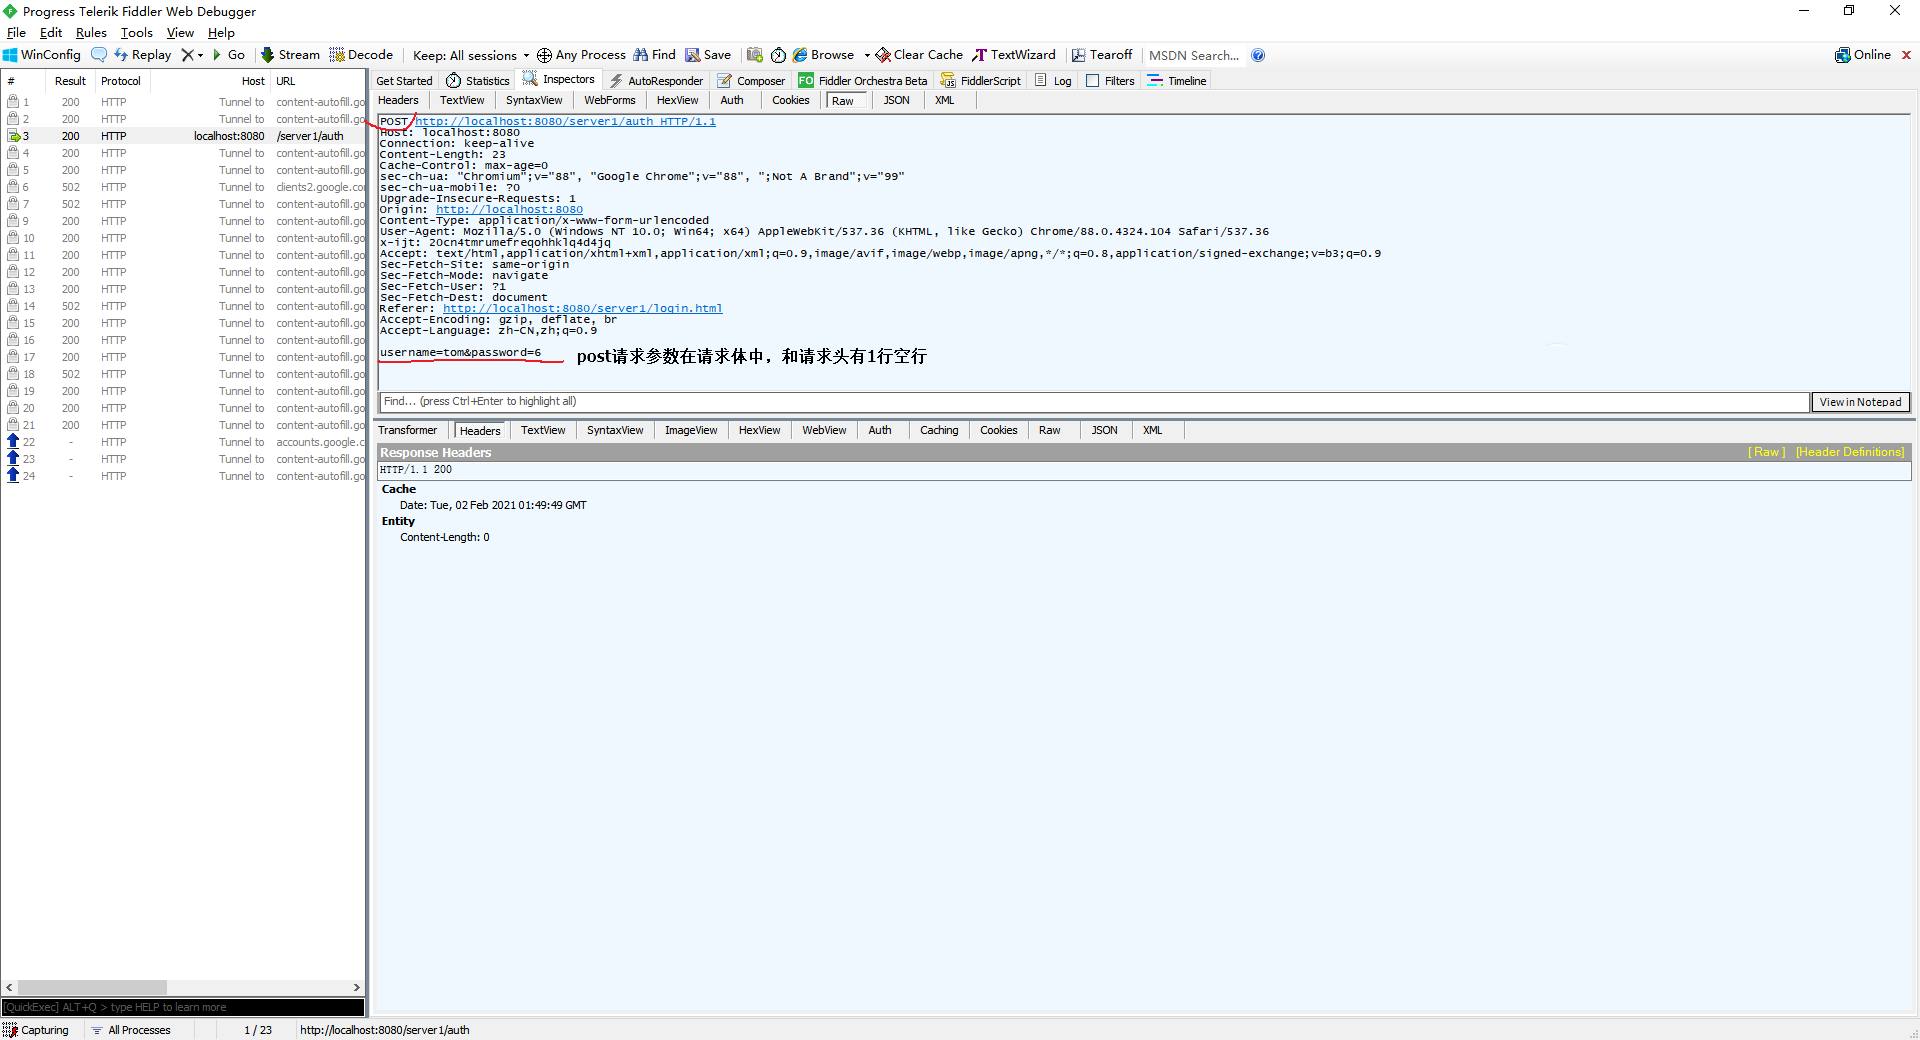
Task: Open the Composer tab
Action: click(x=751, y=81)
